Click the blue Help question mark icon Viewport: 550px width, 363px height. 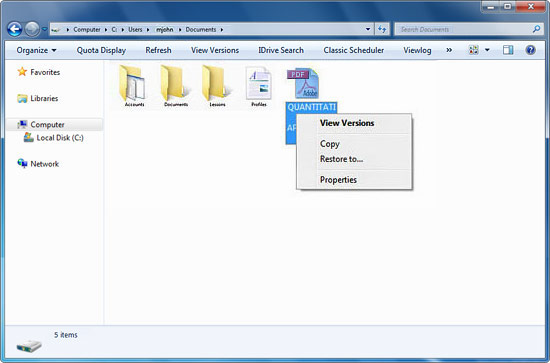tap(530, 50)
